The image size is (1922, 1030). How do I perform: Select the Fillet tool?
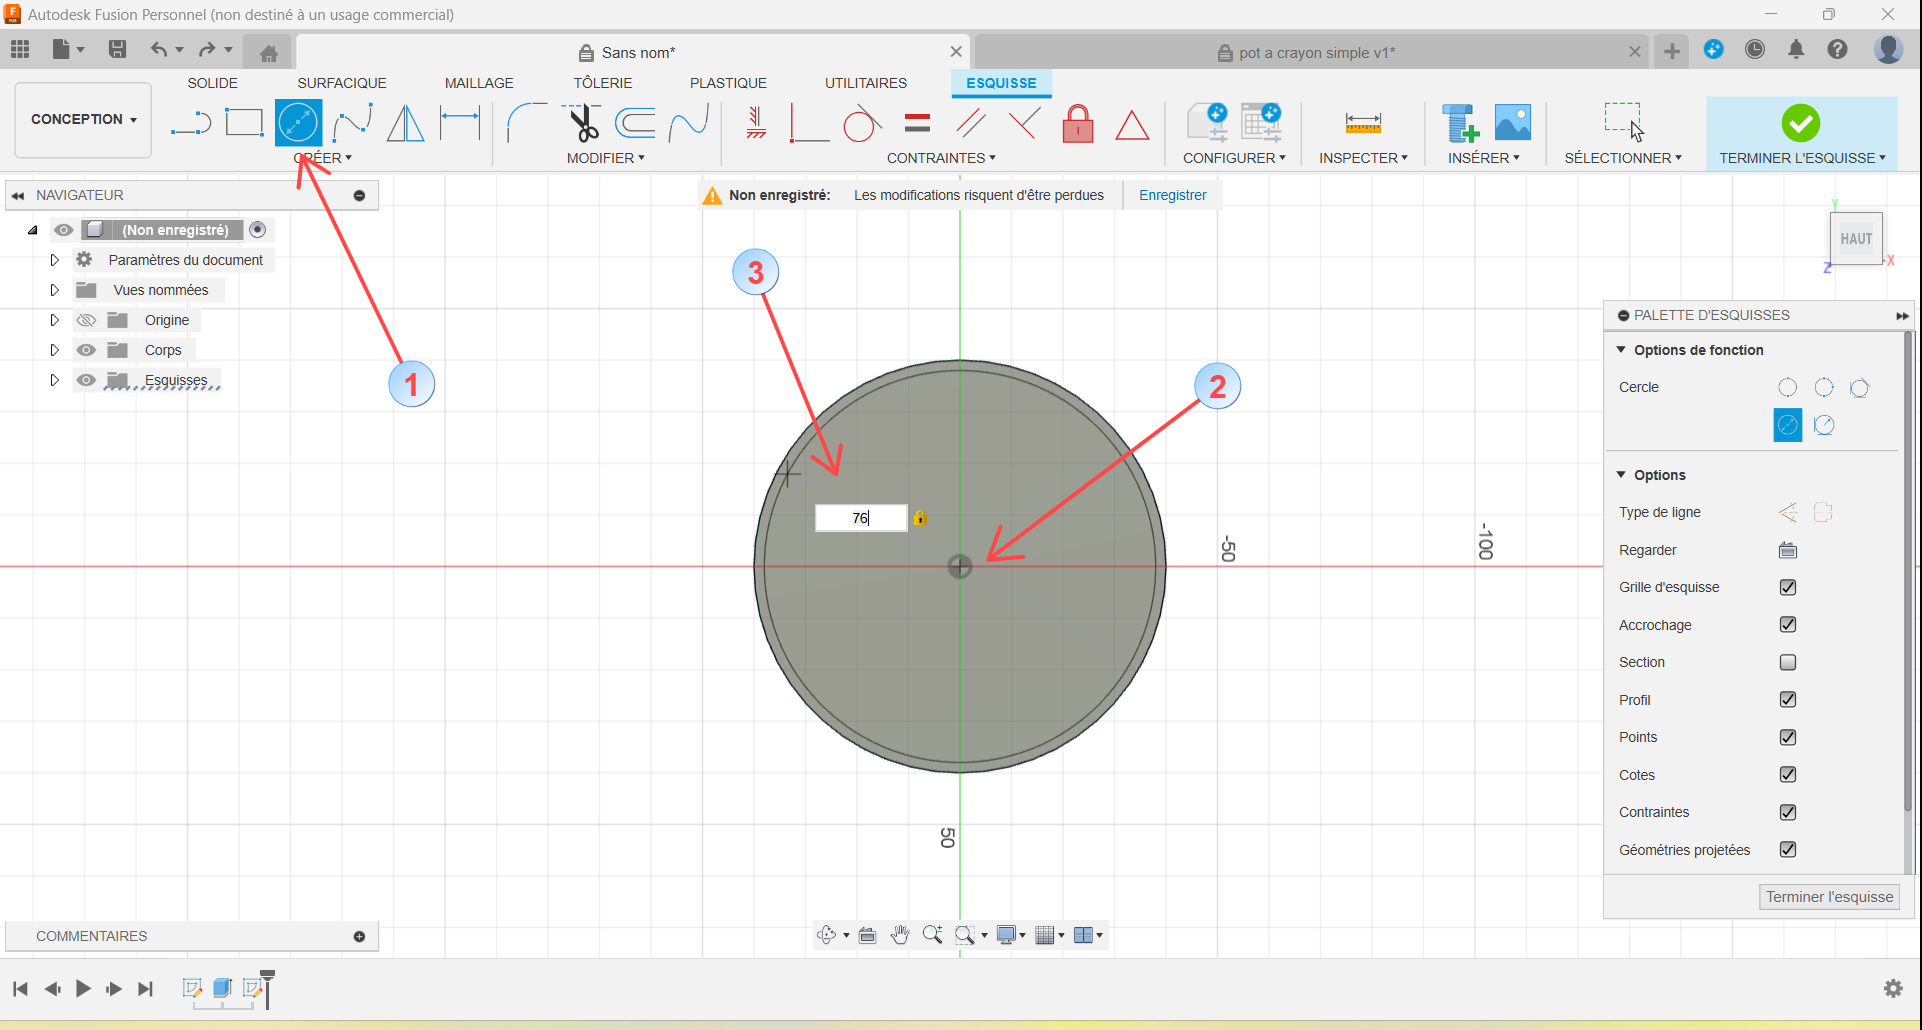(x=526, y=123)
